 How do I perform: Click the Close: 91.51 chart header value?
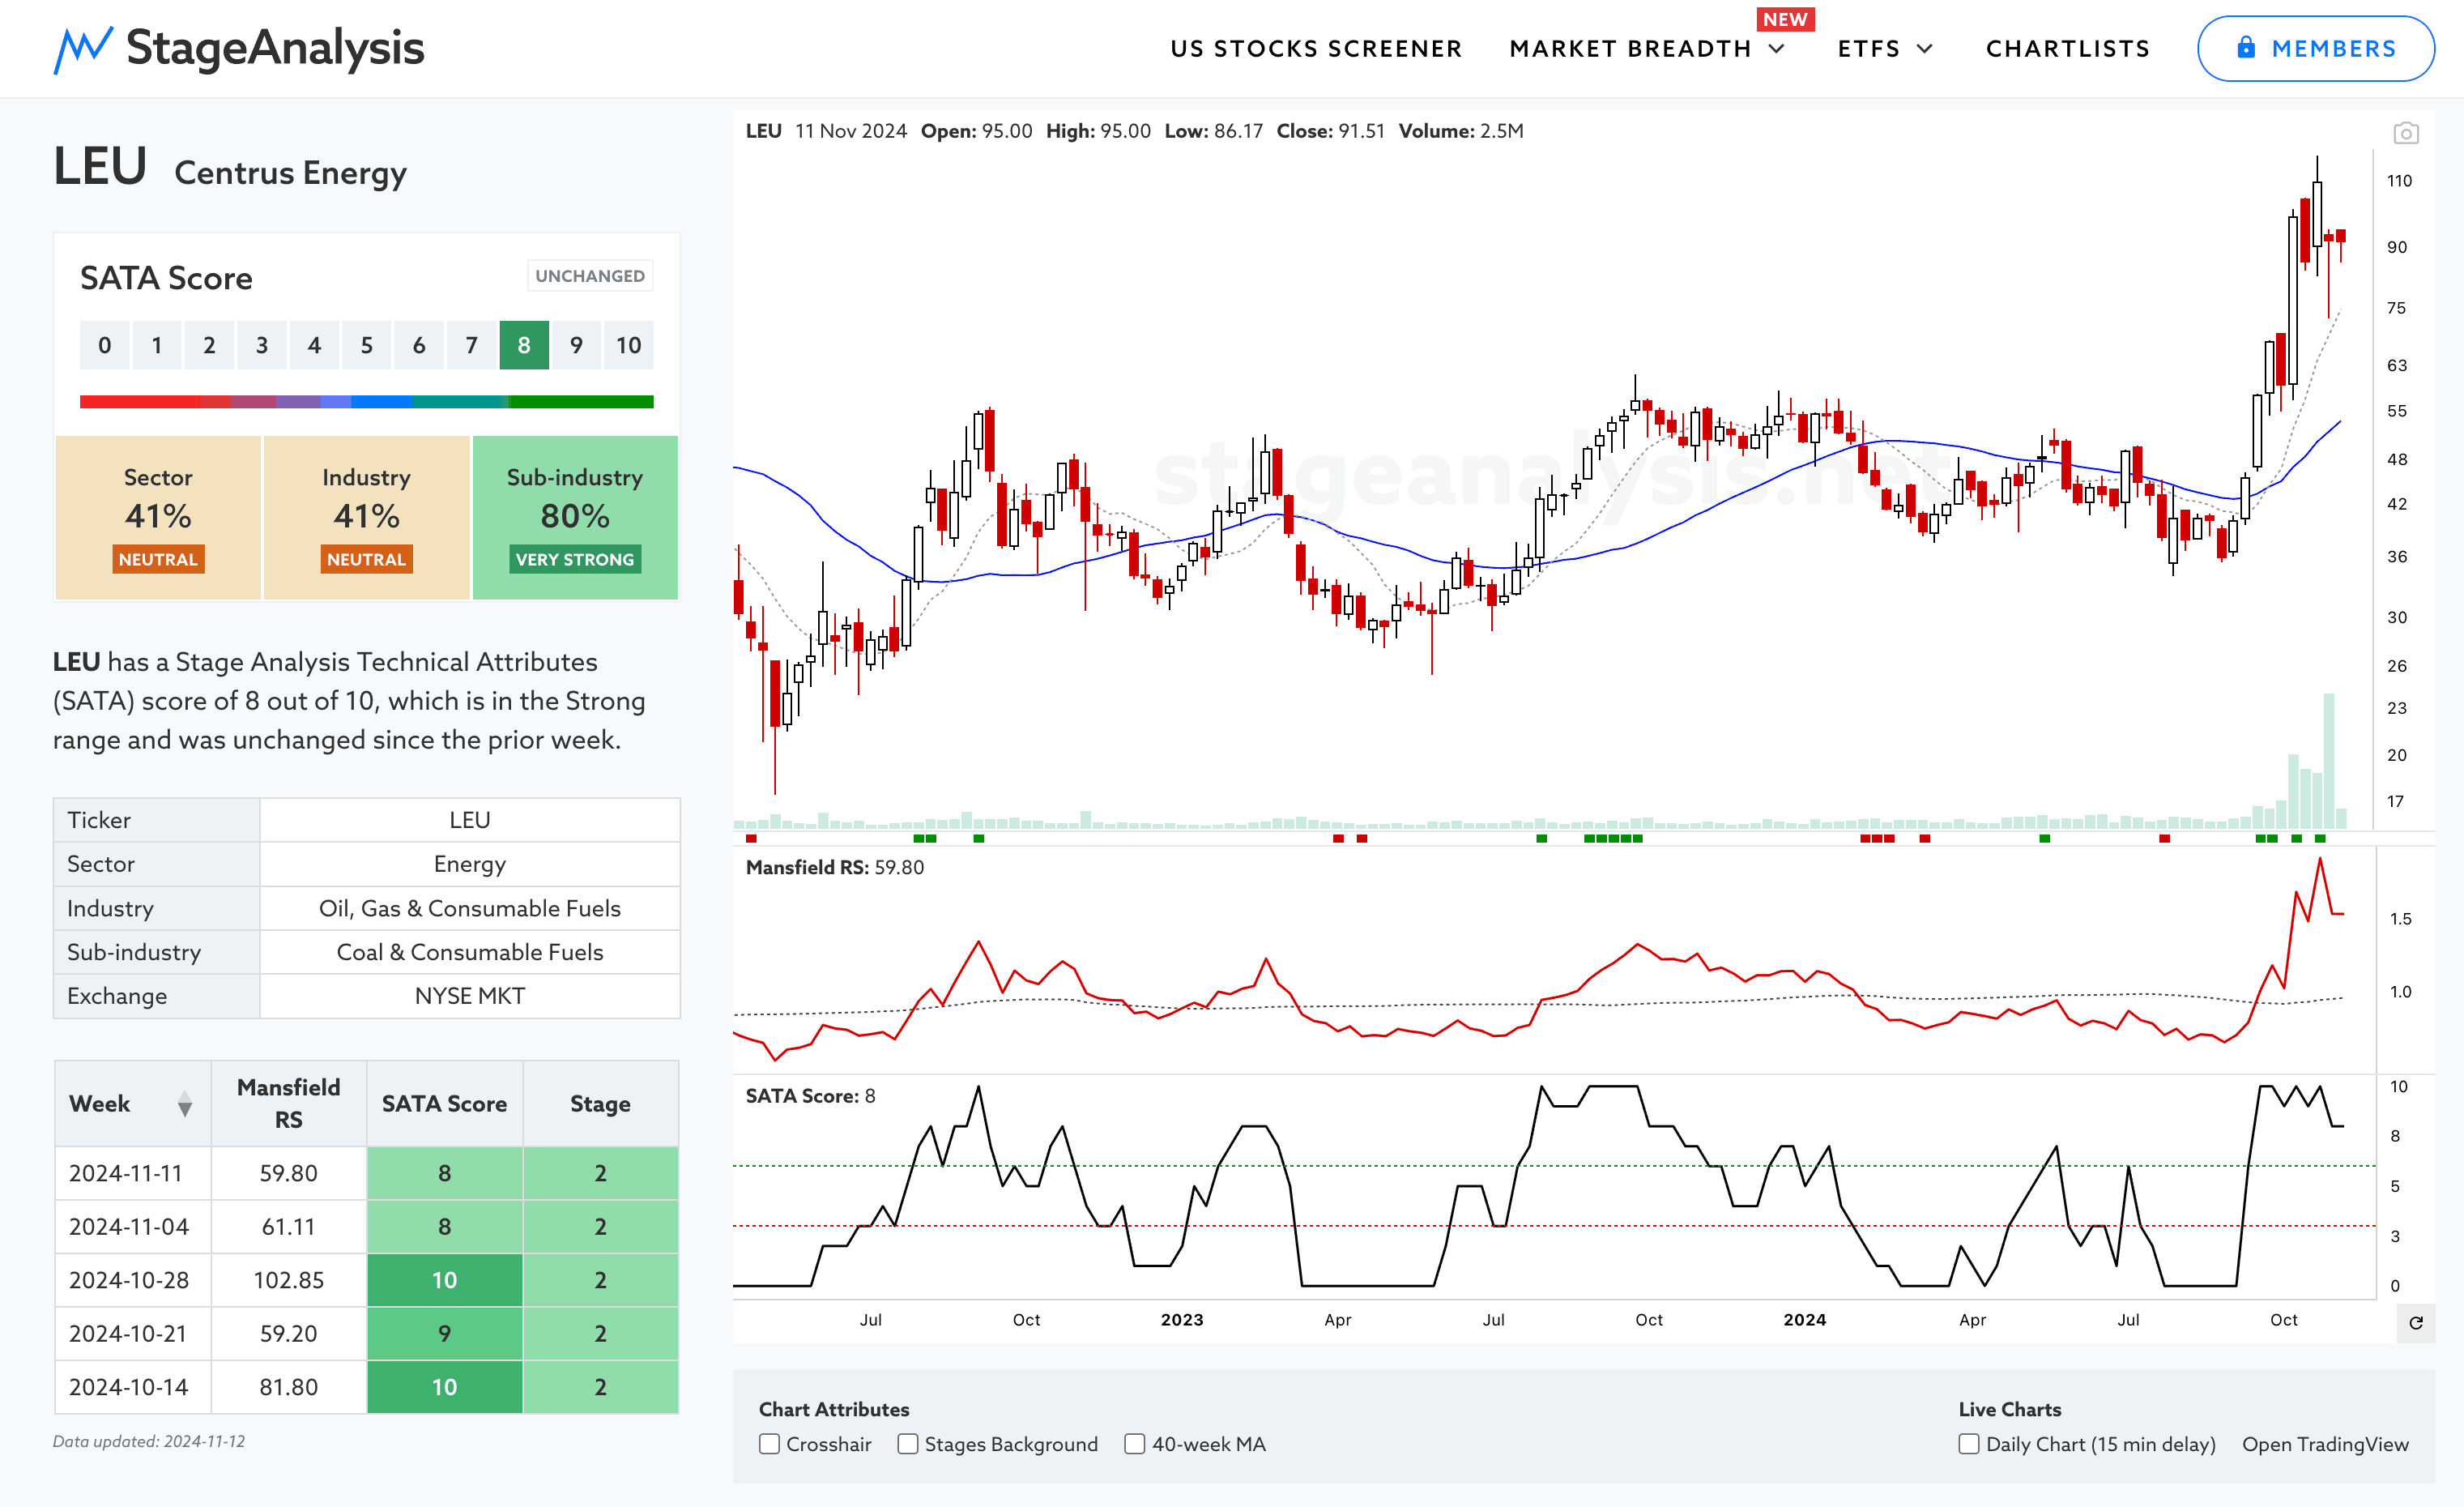click(1330, 131)
